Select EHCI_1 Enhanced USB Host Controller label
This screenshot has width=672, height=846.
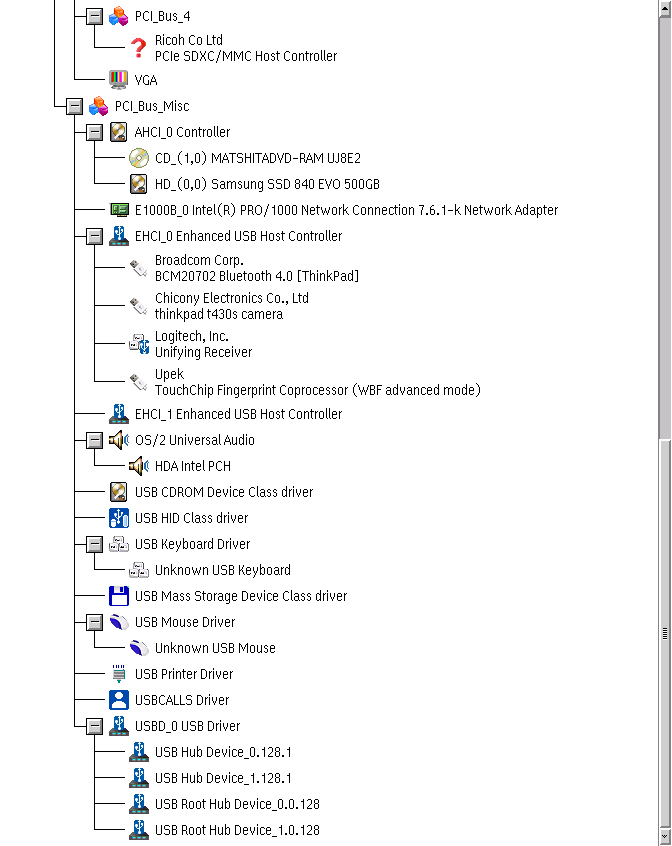(x=238, y=414)
